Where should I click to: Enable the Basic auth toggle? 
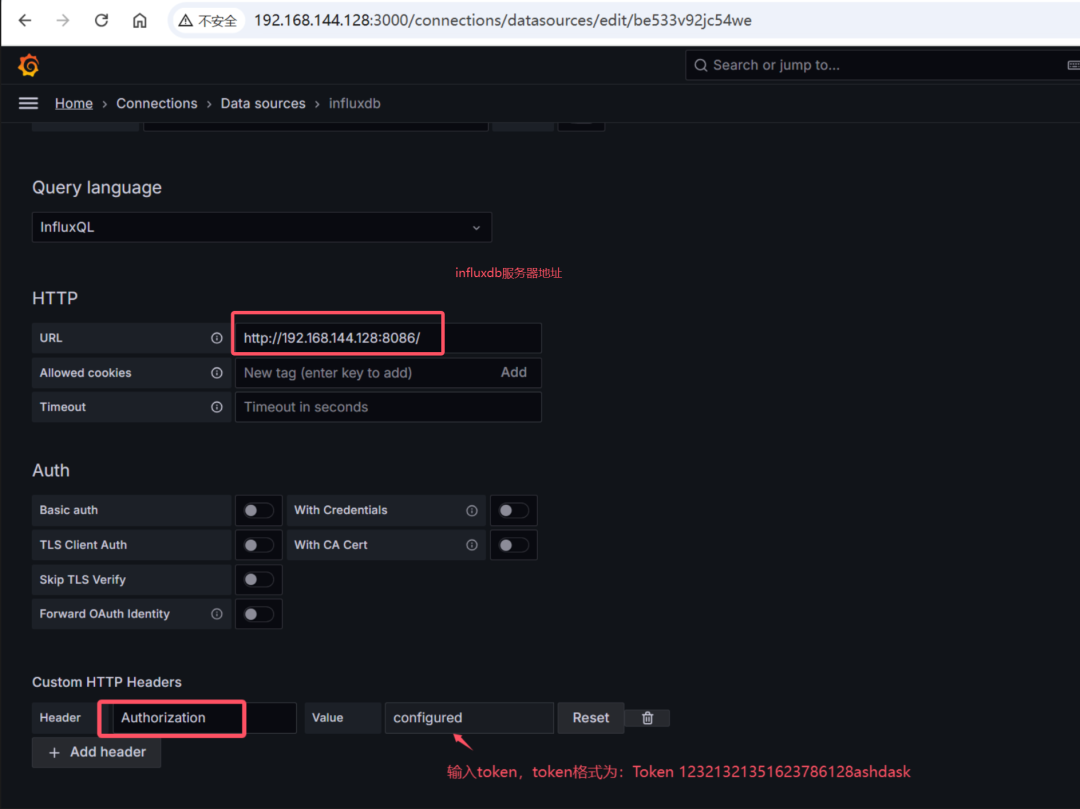pos(258,510)
